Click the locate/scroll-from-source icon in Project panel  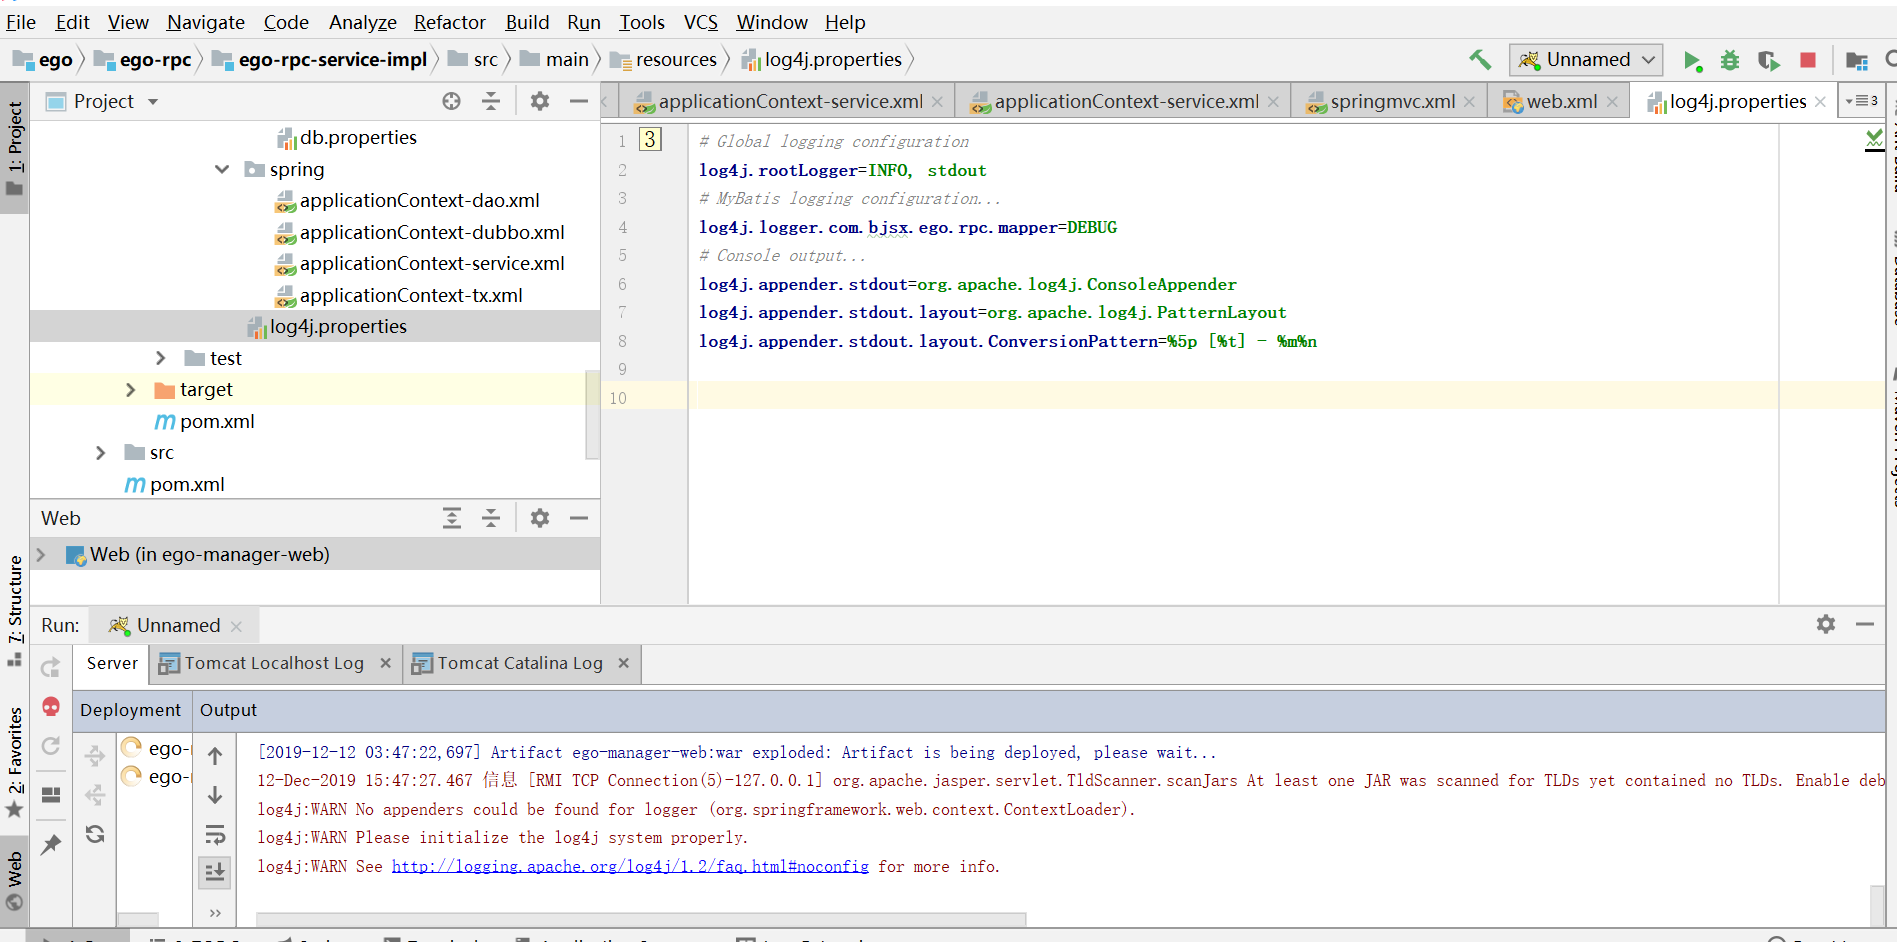452,101
